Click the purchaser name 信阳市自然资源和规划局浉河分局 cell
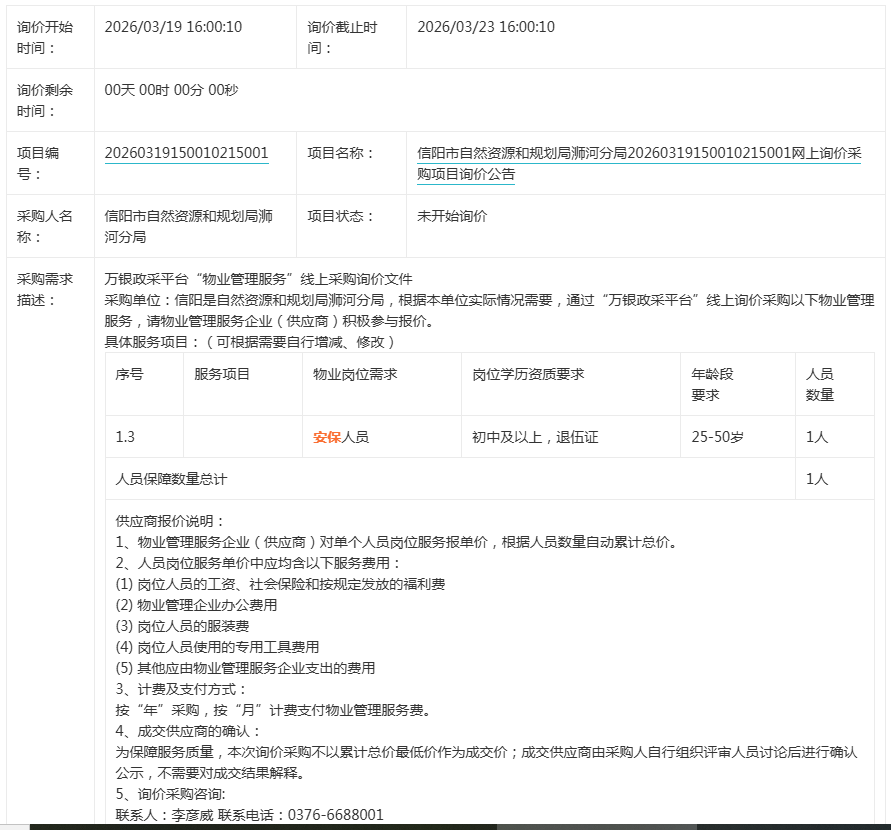Screen dimensions: 891x830 point(188,226)
